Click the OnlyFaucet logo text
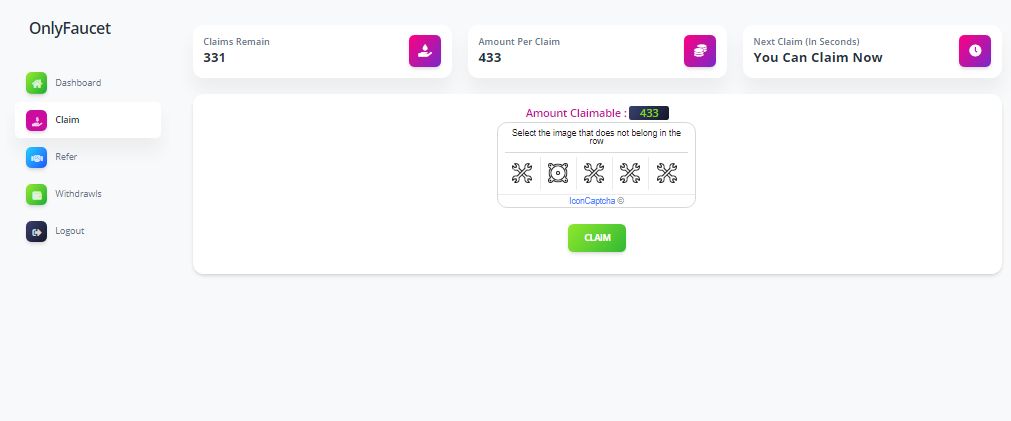Screen dimensions: 1011x421 tap(70, 28)
